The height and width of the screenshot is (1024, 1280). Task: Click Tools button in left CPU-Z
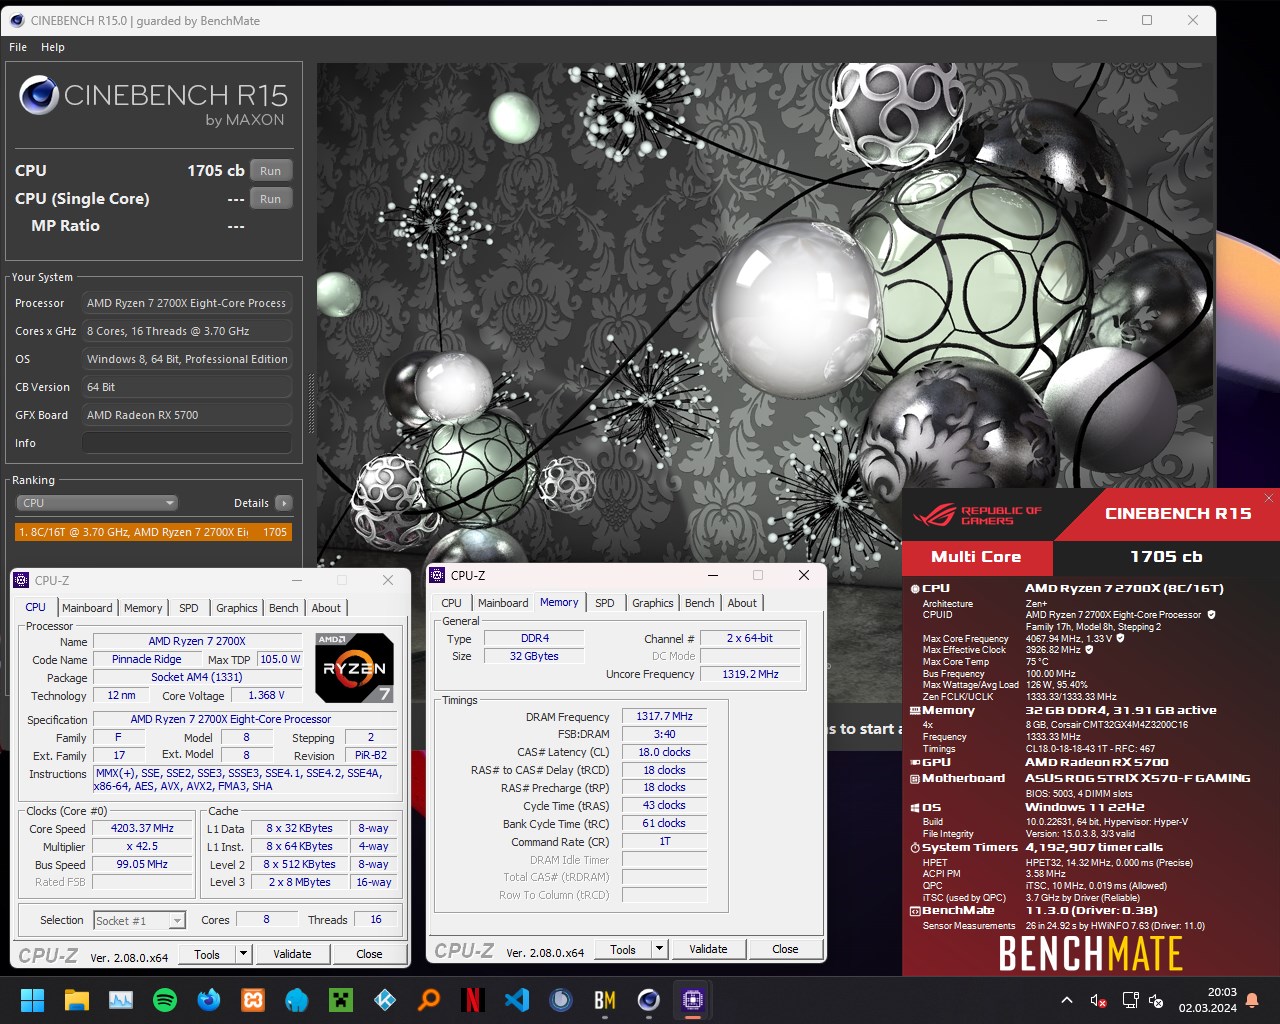tap(207, 954)
